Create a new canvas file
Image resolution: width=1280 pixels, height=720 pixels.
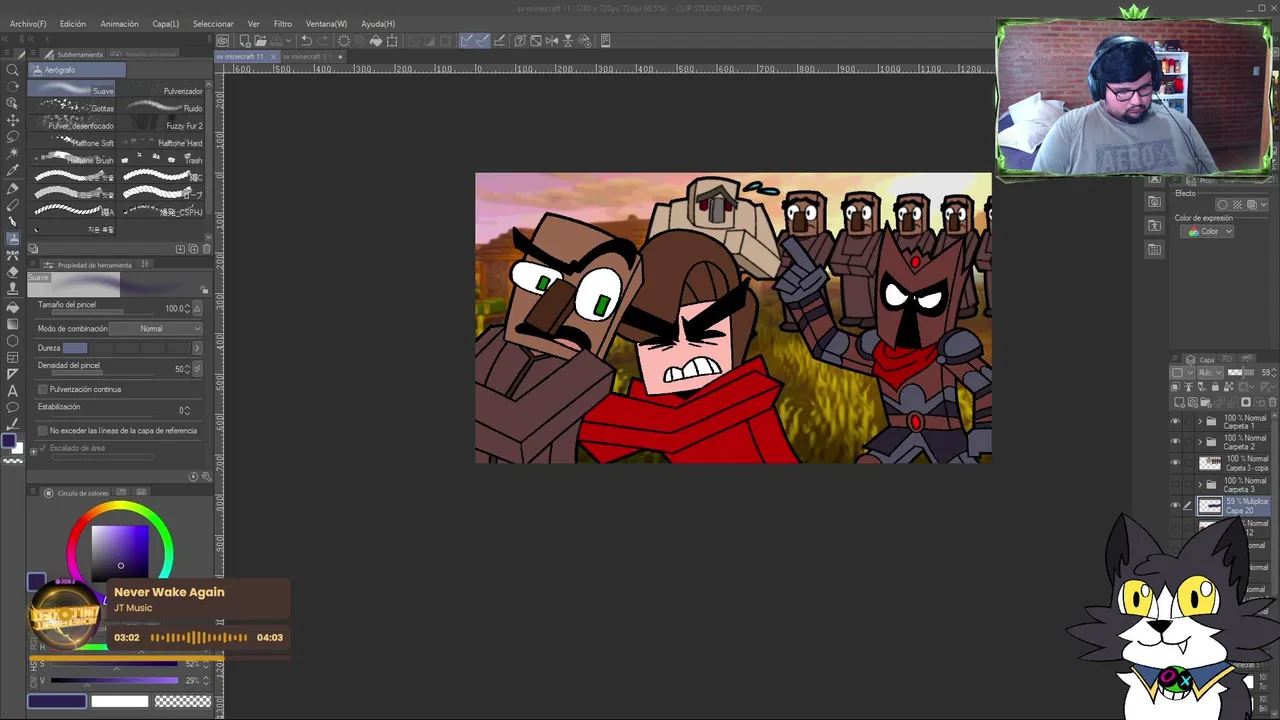pyautogui.click(x=245, y=41)
